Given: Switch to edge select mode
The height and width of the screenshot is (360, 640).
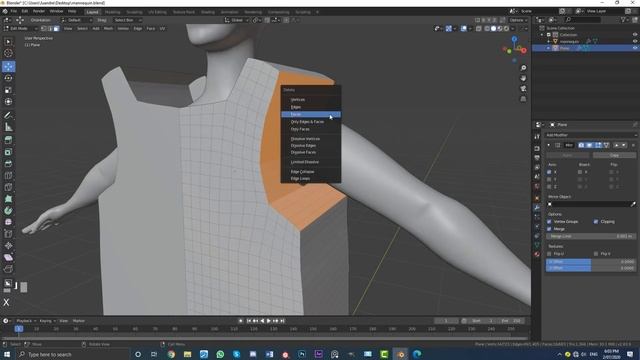Looking at the screenshot, I should point(50,29).
